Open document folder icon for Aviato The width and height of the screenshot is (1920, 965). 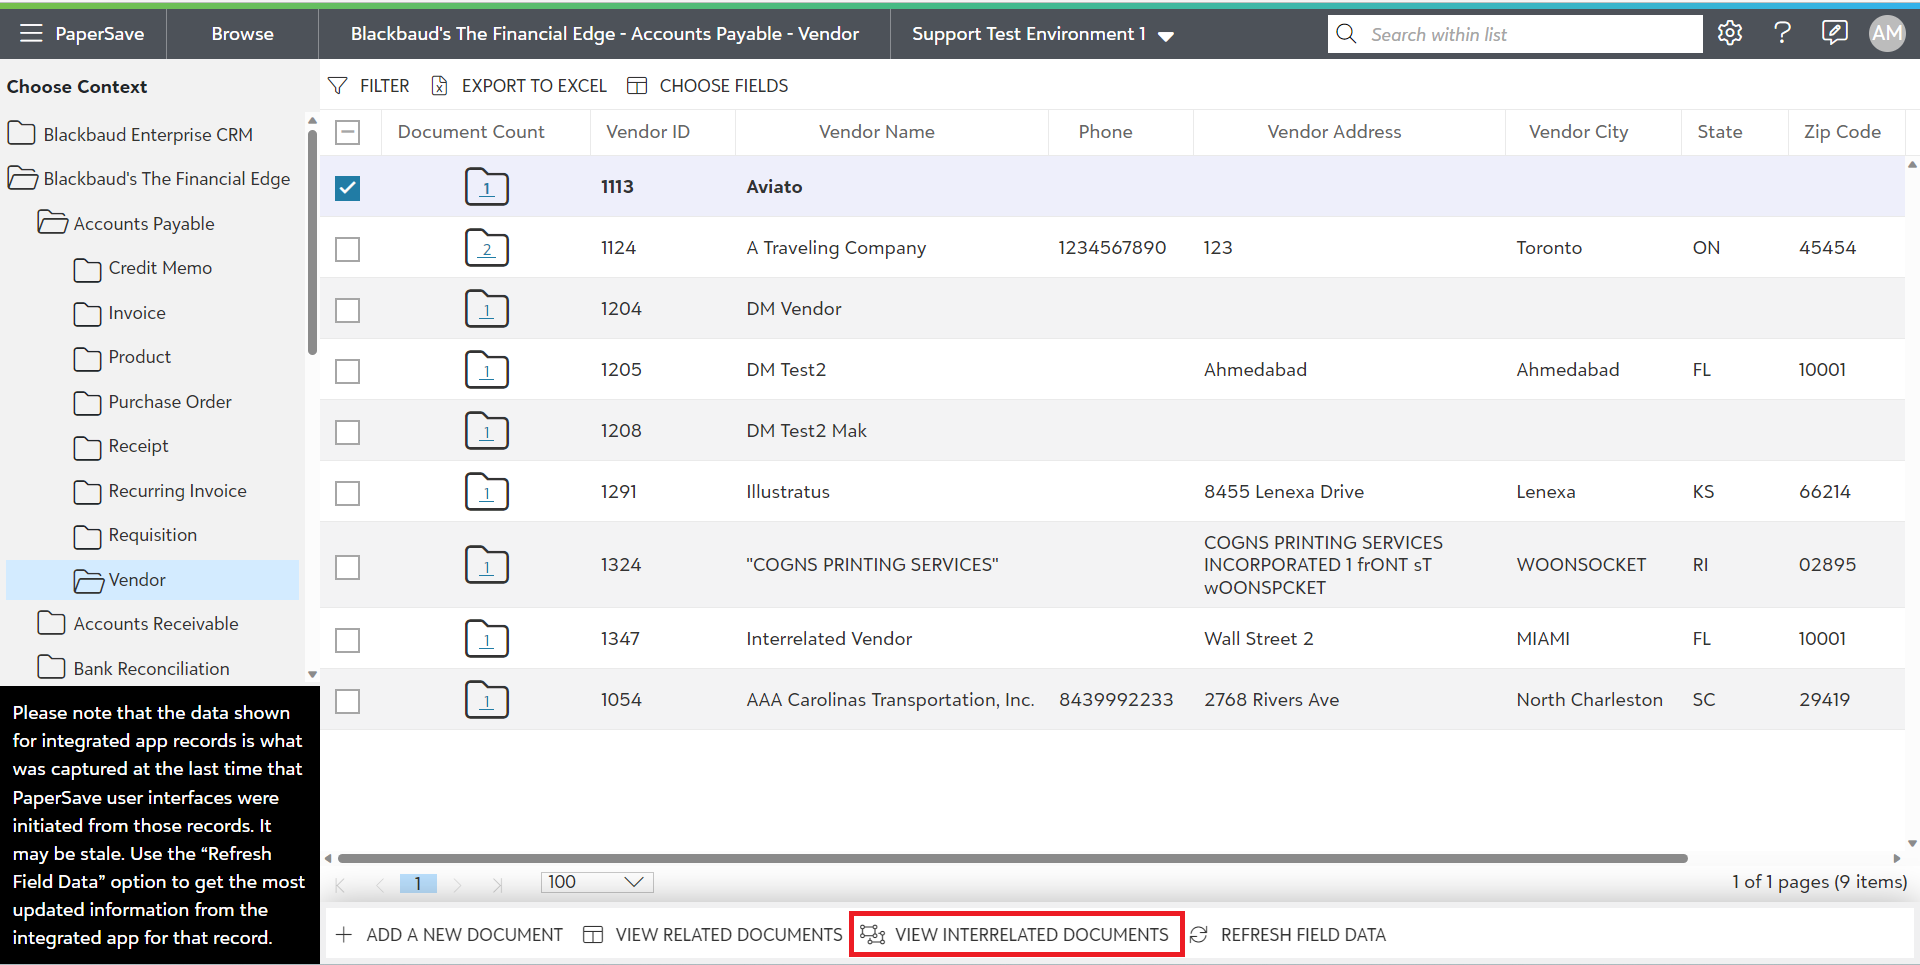(487, 187)
